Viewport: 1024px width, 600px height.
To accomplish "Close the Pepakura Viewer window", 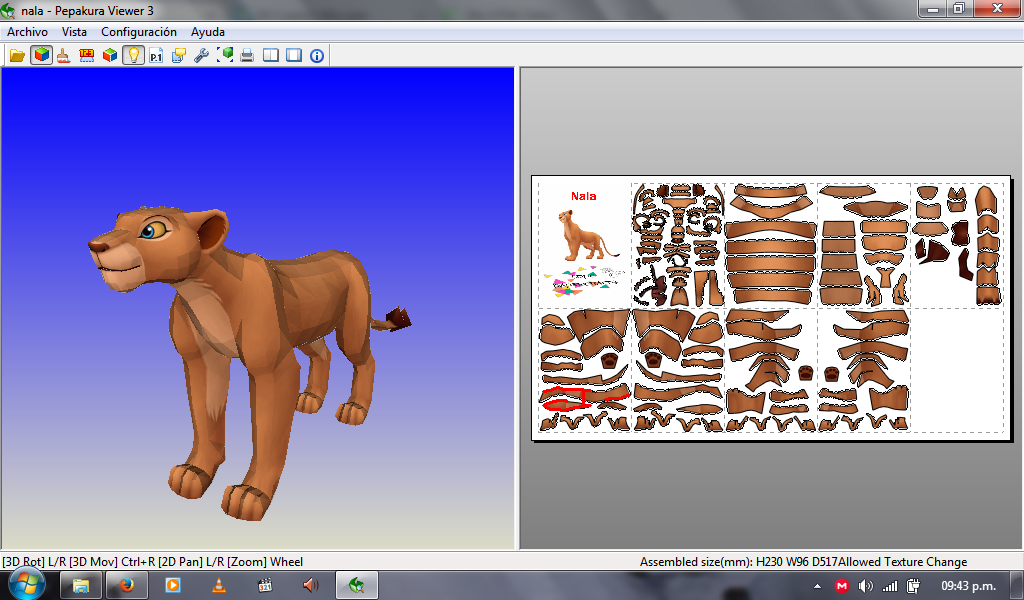I will 998,8.
